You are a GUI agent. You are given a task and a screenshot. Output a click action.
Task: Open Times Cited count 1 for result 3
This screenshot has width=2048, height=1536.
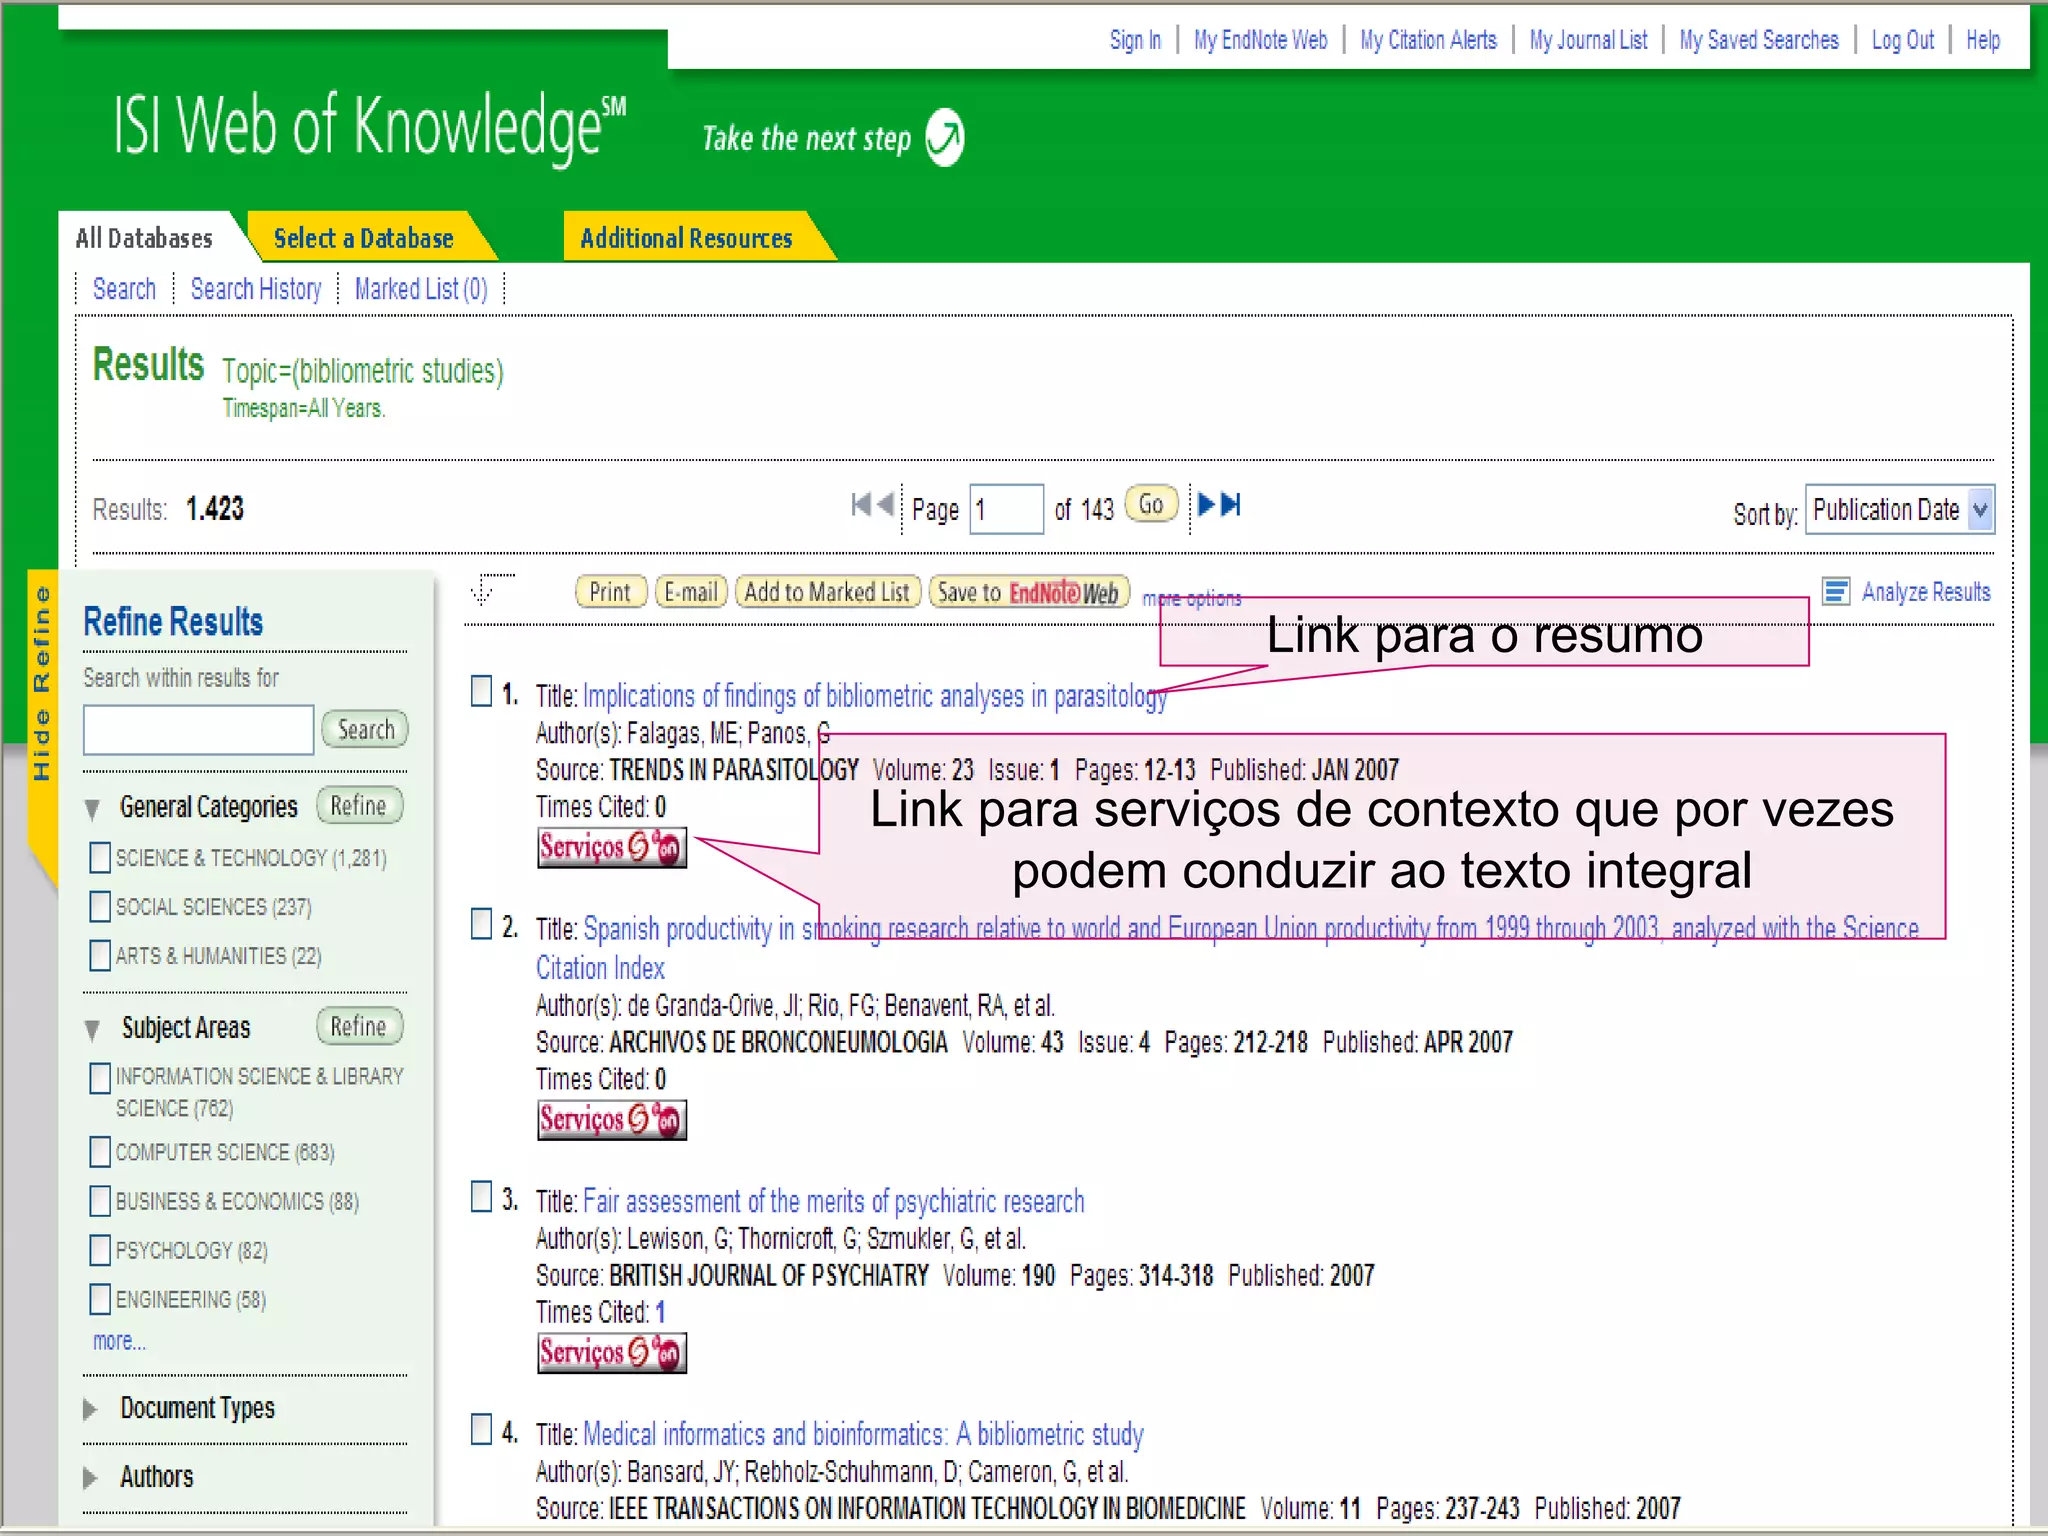tap(660, 1312)
